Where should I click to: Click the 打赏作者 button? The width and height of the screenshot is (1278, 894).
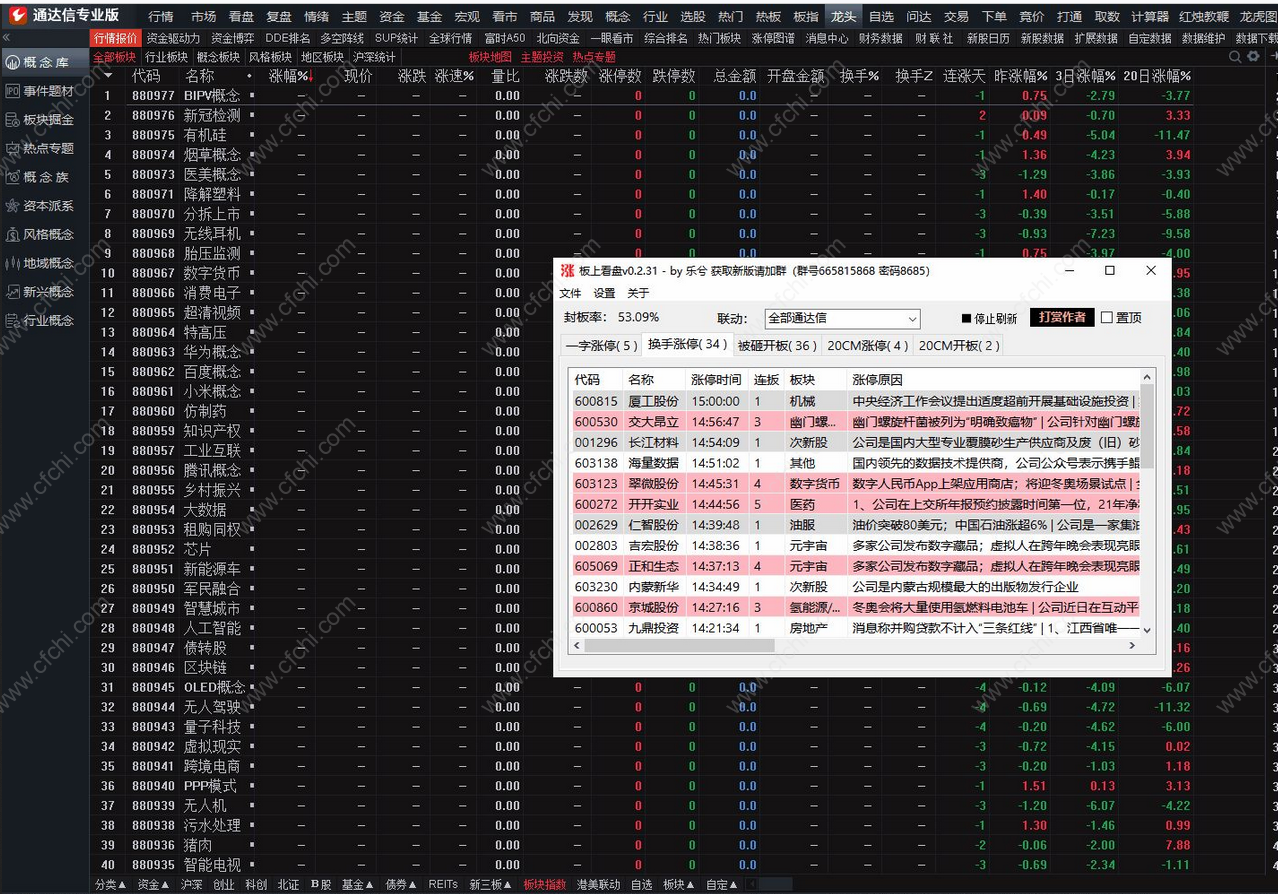point(1062,317)
